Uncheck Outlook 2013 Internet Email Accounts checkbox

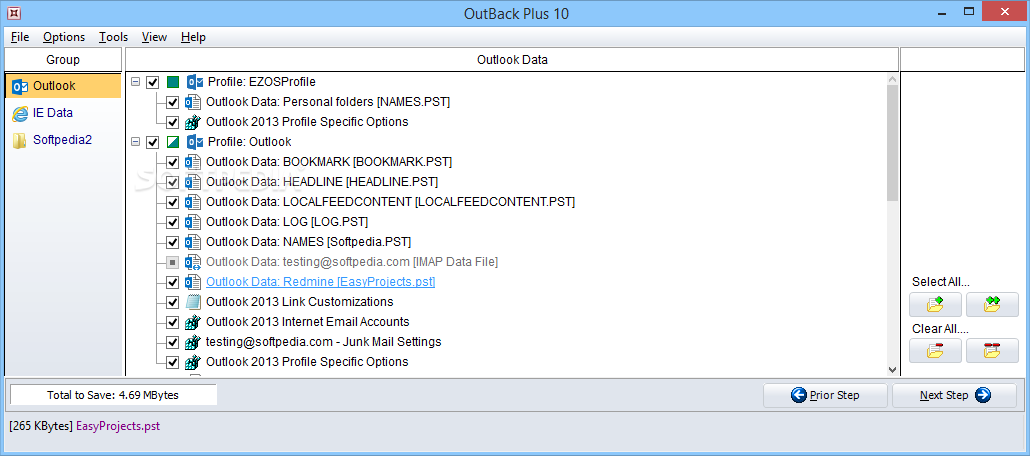click(173, 322)
